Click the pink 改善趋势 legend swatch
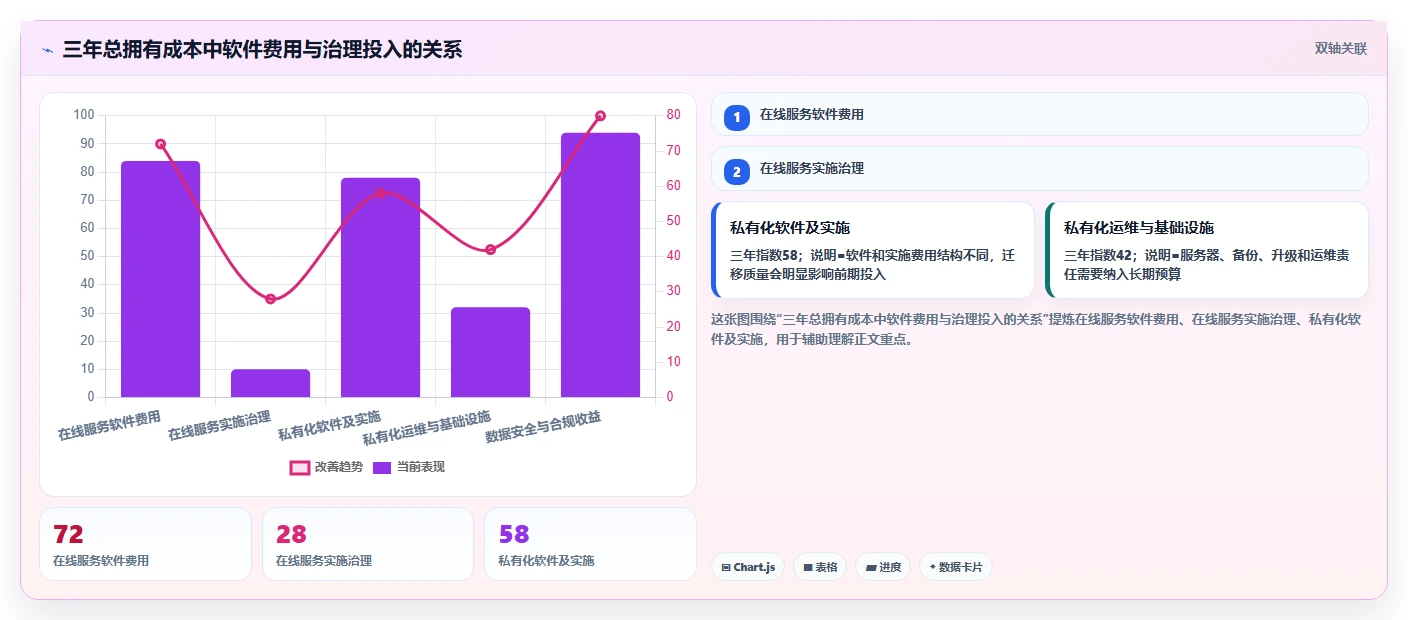Image resolution: width=1408 pixels, height=620 pixels. point(299,467)
